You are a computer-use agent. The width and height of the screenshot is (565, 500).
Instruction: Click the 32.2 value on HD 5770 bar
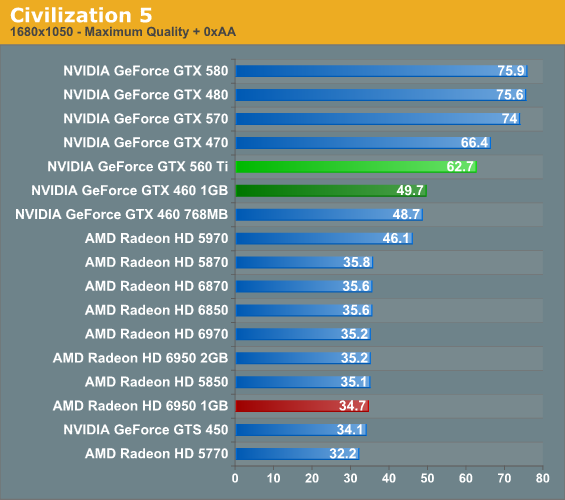point(343,454)
